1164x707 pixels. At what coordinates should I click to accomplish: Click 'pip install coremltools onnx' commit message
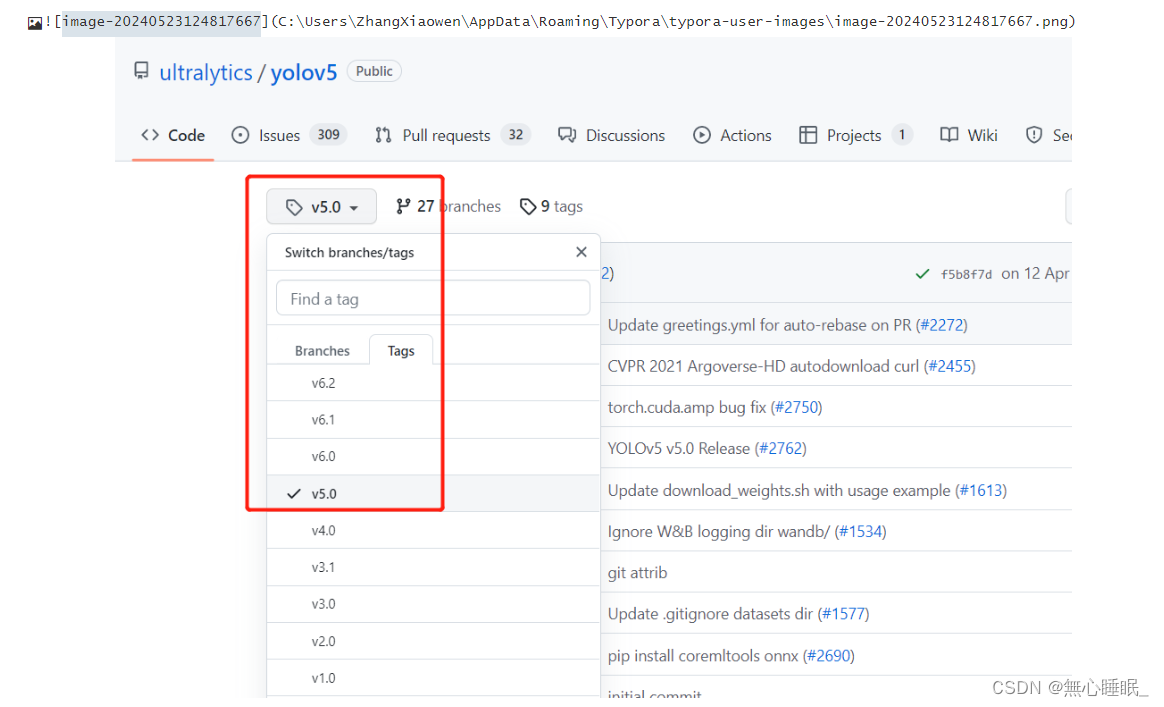point(703,656)
